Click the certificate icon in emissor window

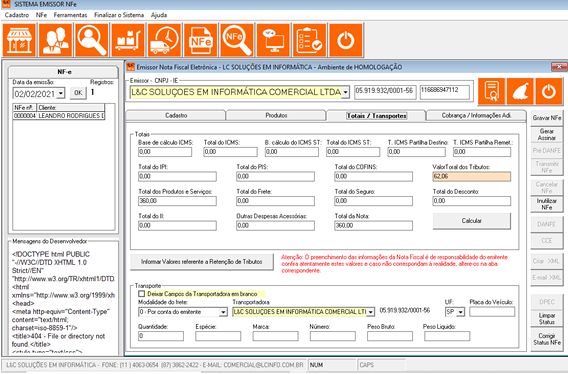[492, 91]
